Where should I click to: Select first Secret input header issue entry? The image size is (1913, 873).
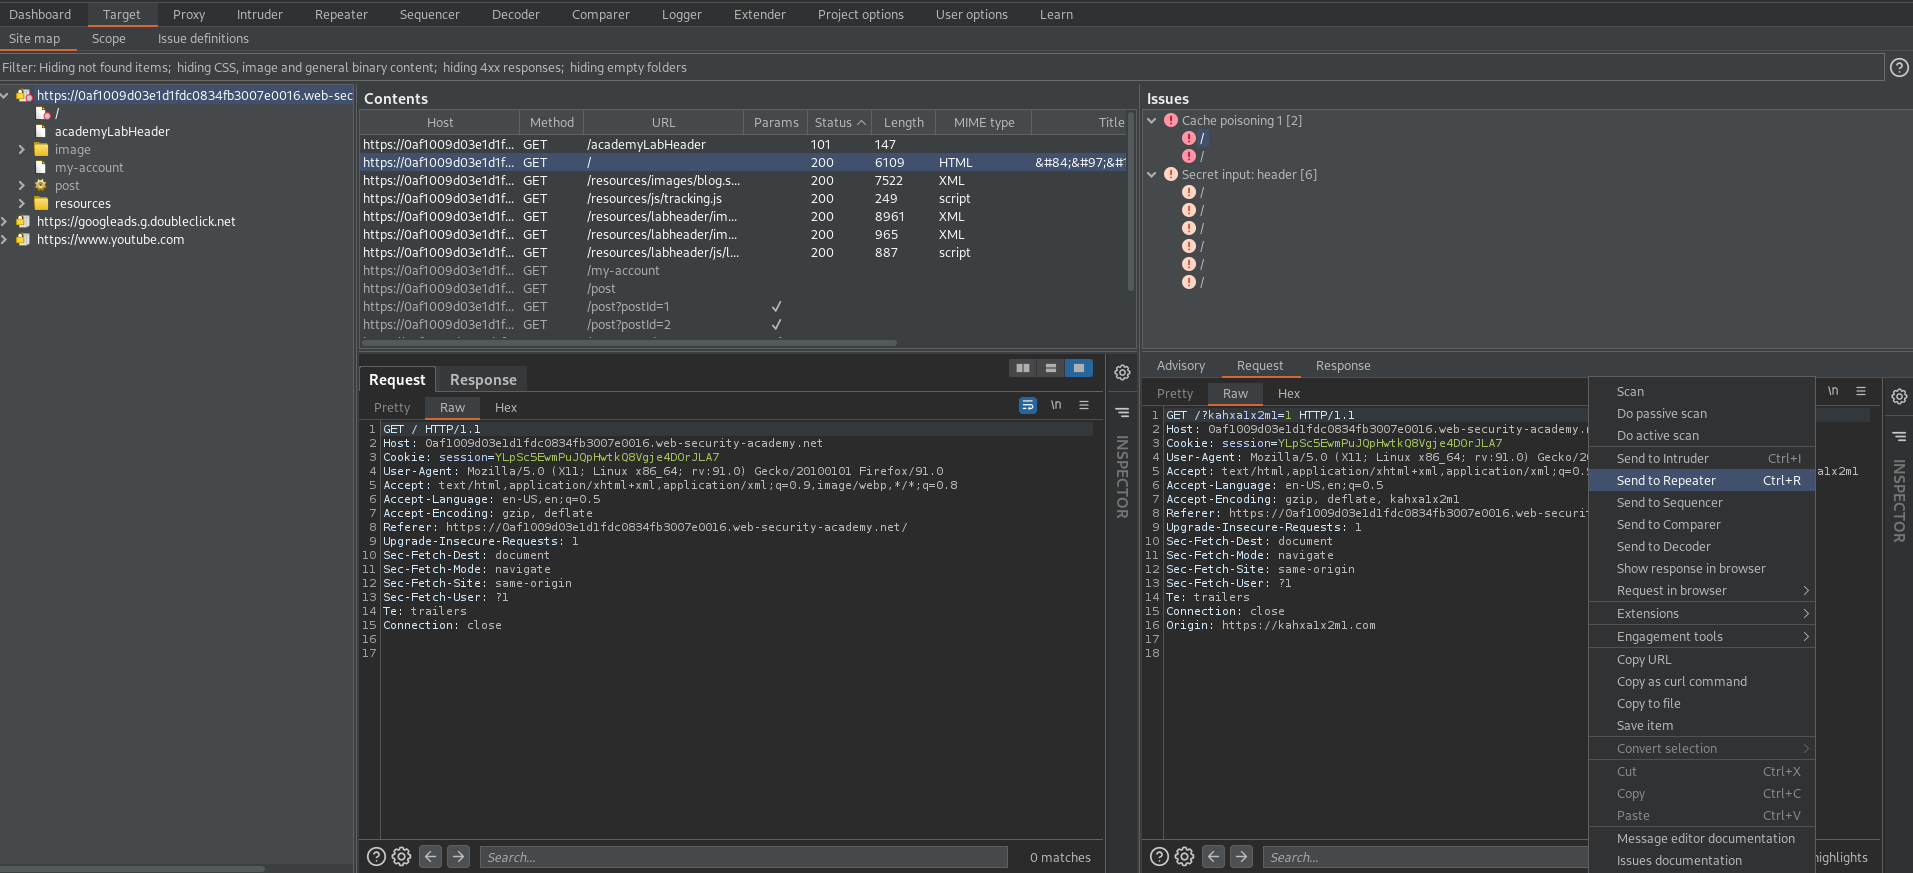coord(1194,192)
